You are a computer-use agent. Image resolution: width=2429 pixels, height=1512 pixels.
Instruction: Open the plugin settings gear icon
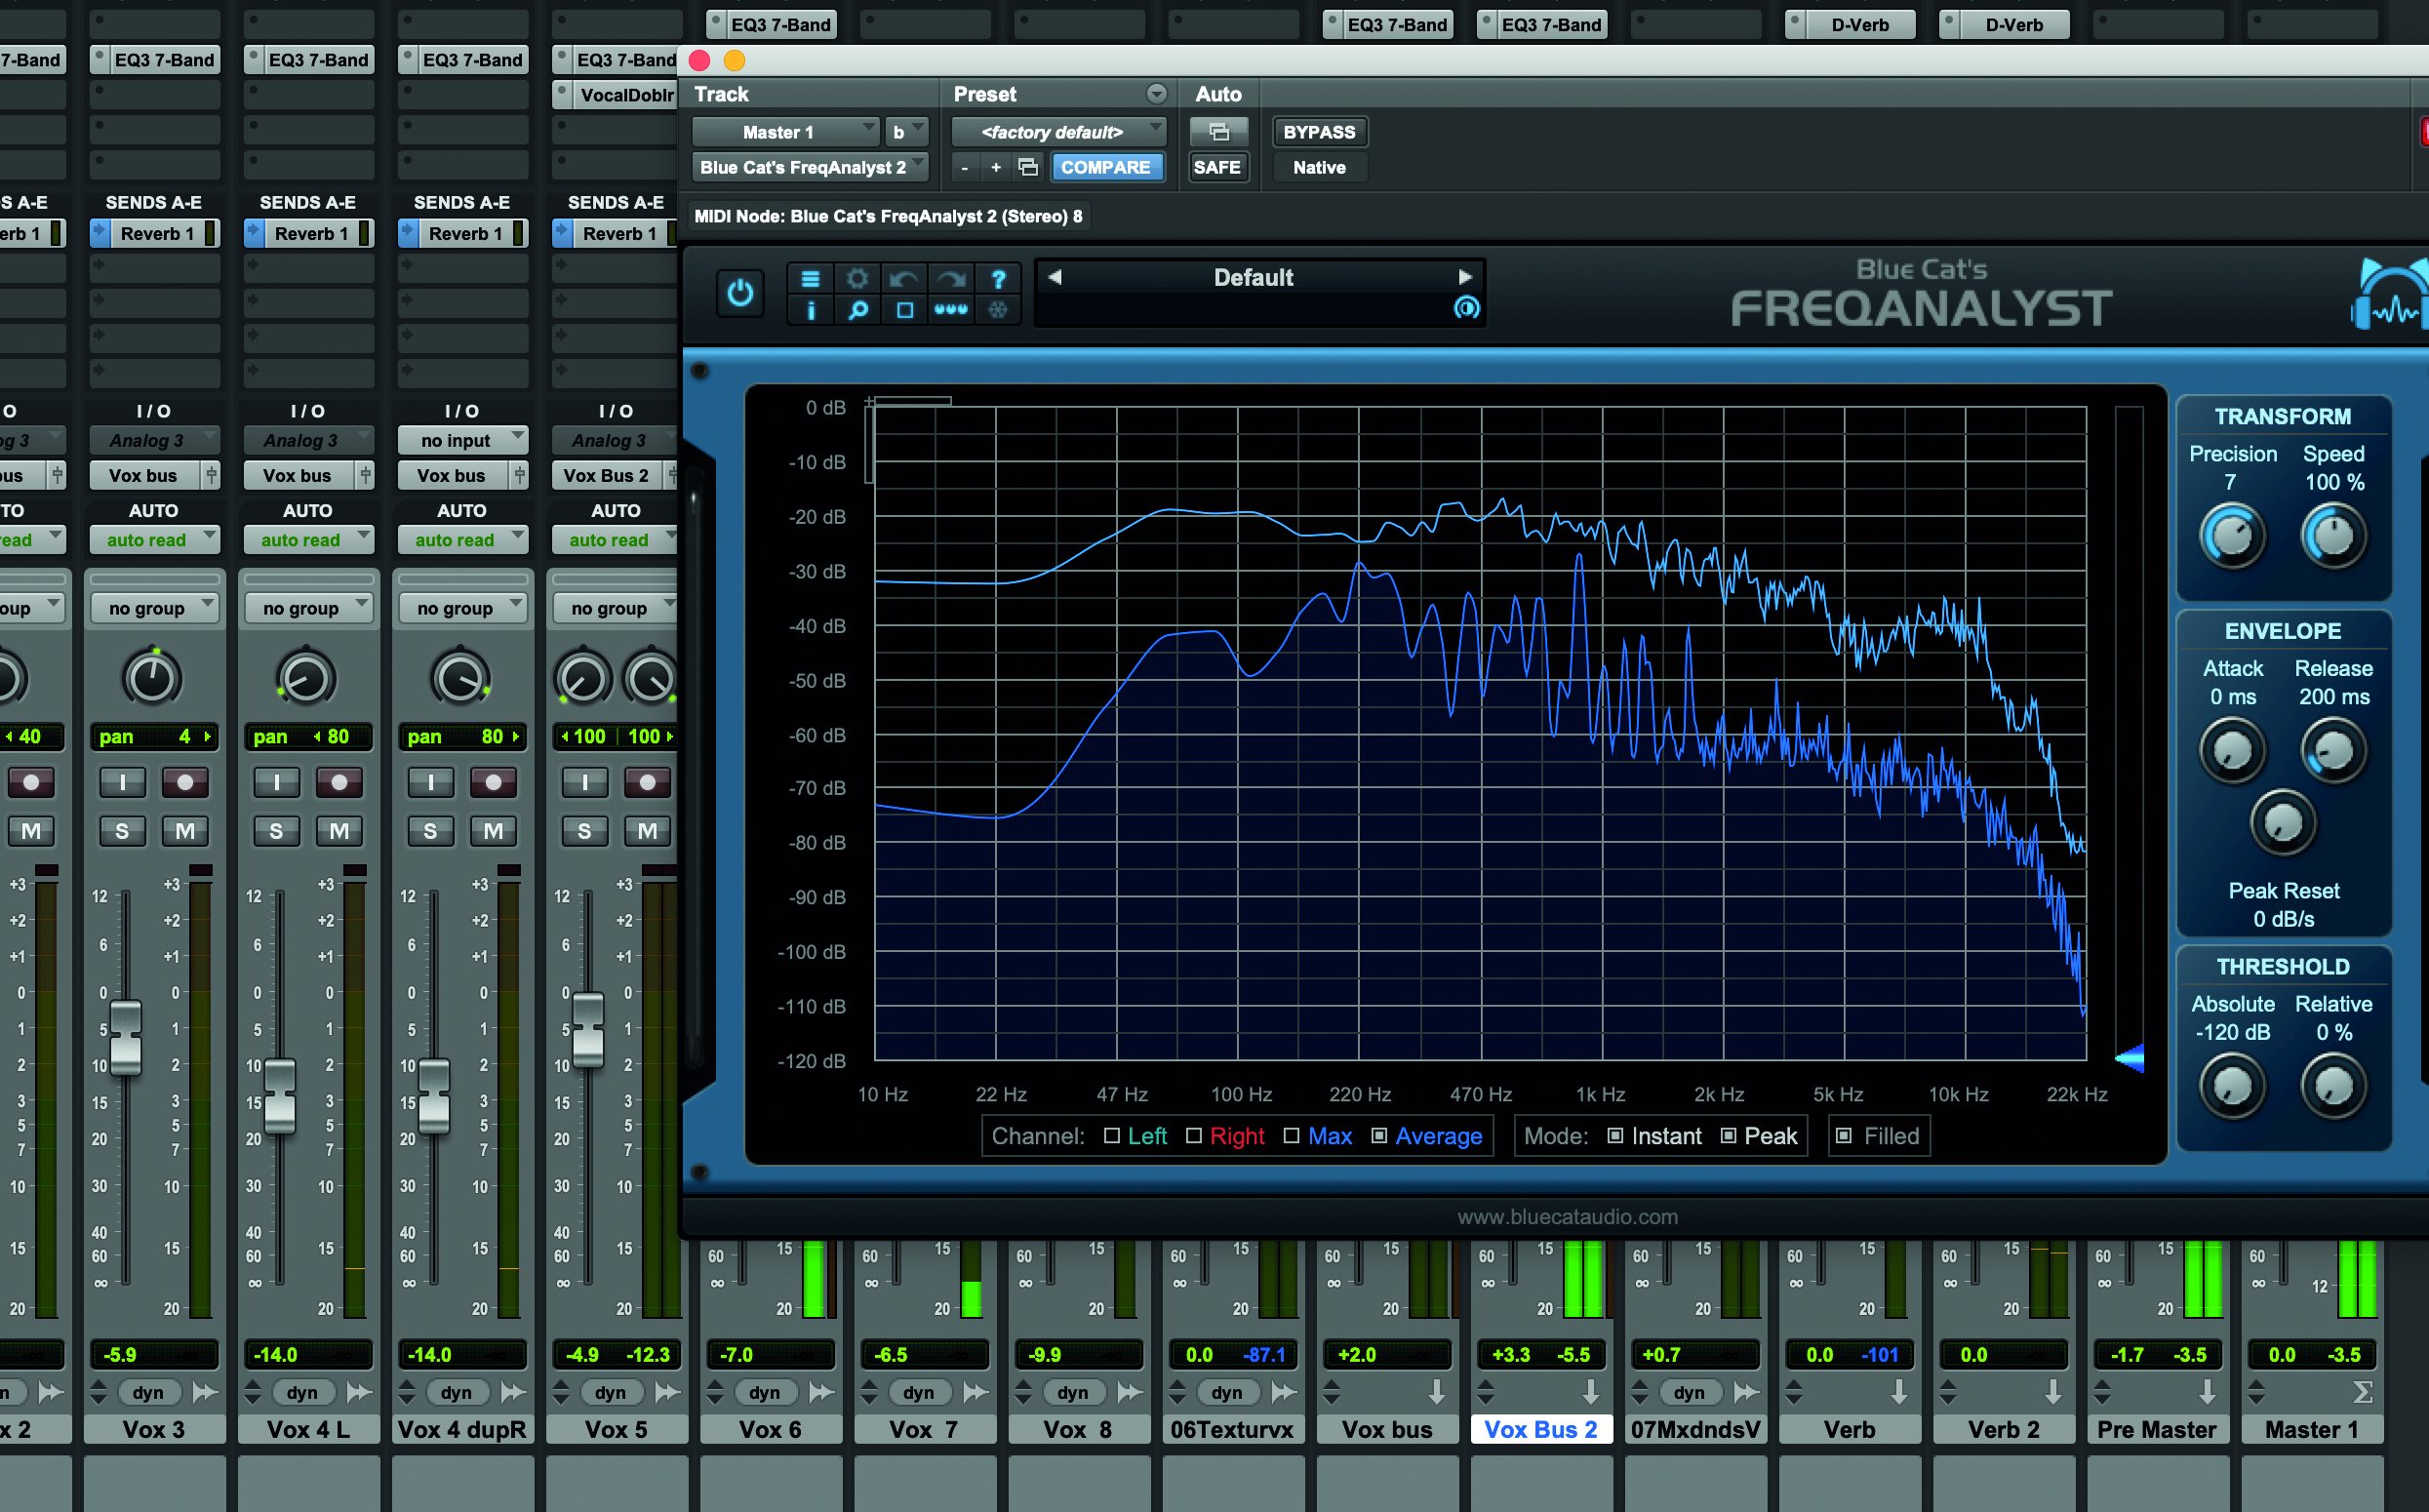coord(857,279)
